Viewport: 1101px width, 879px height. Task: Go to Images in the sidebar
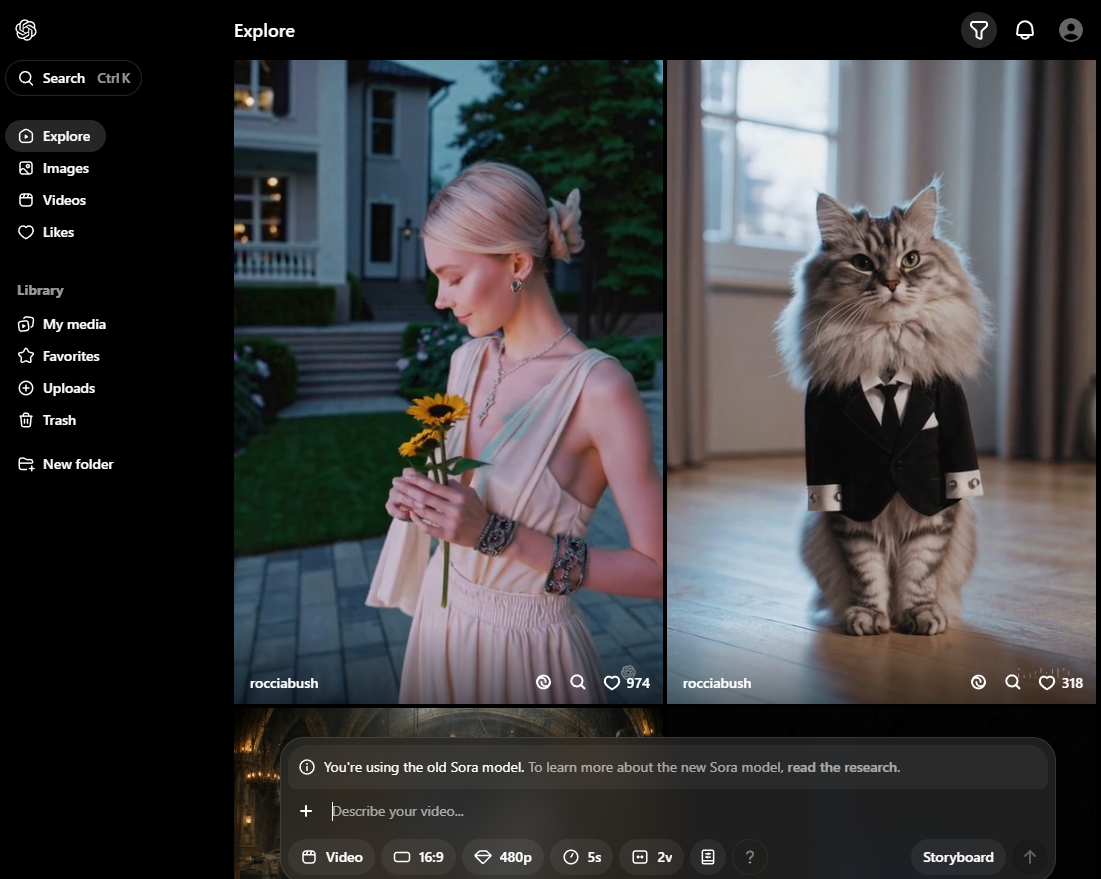(65, 168)
